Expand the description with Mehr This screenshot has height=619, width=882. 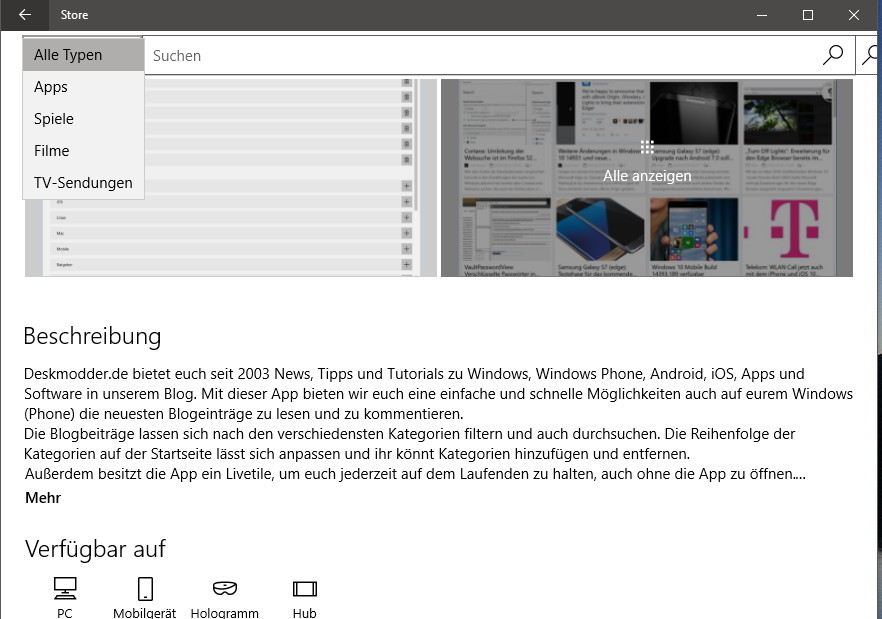pyautogui.click(x=43, y=497)
